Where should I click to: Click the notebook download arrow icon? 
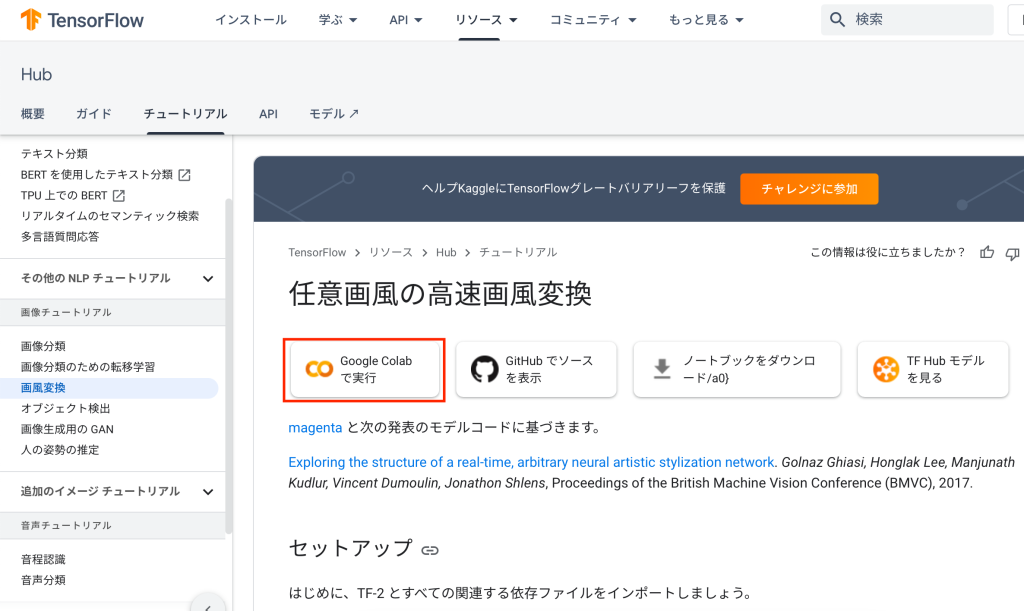point(662,369)
